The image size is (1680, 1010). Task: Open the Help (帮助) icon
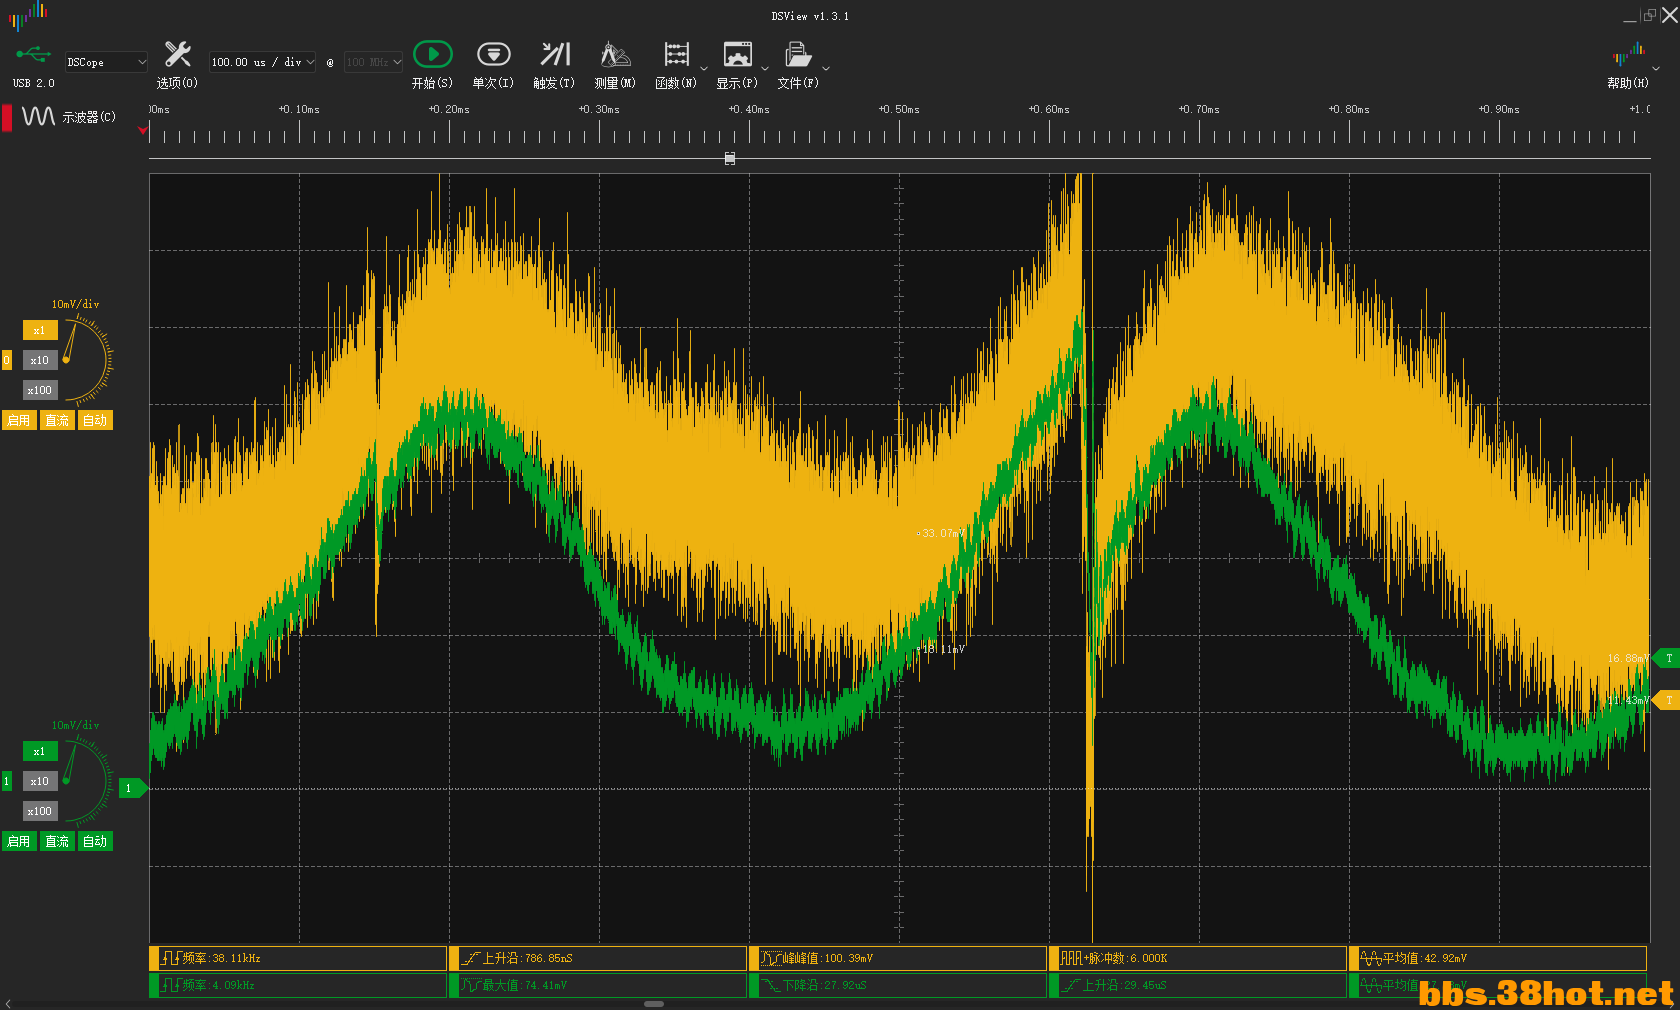[1629, 54]
